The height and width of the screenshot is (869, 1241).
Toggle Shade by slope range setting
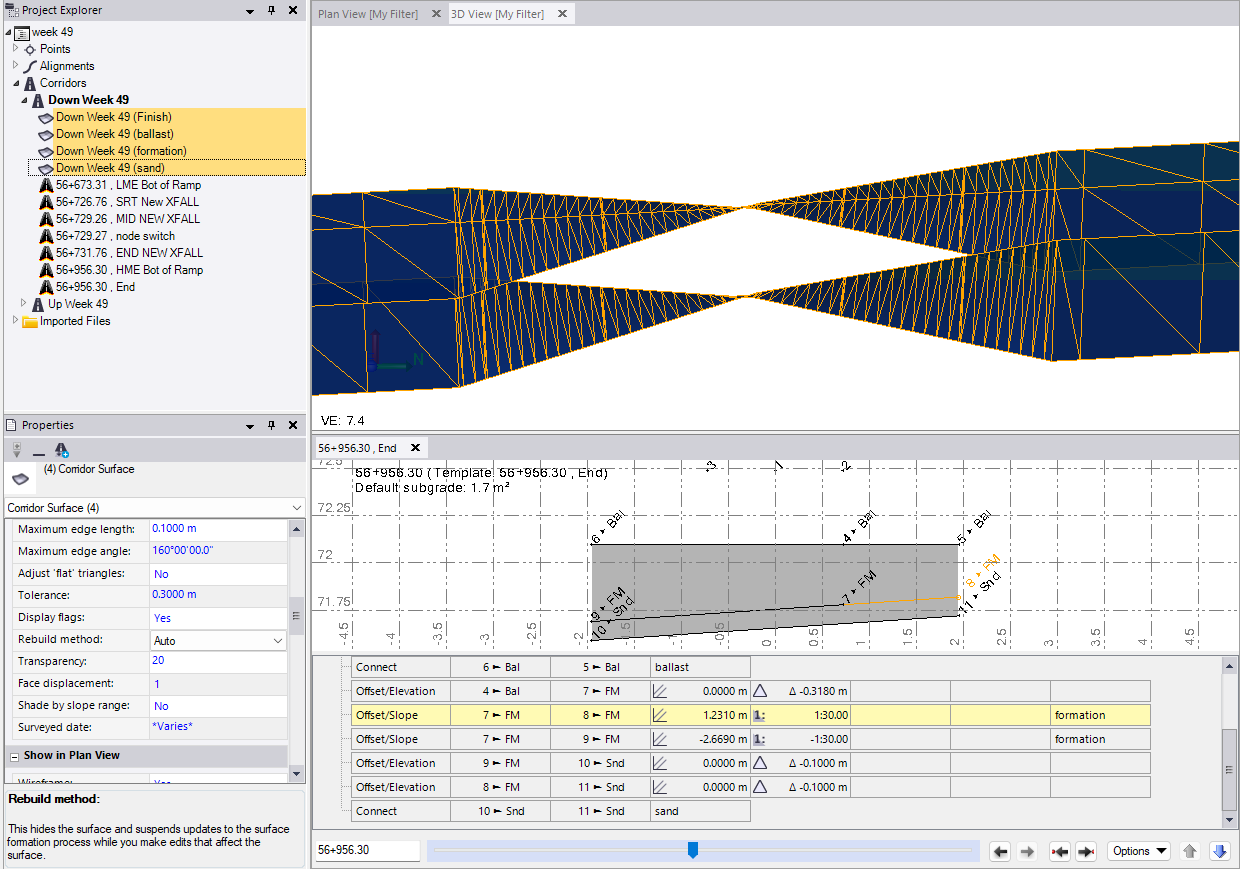(x=162, y=706)
